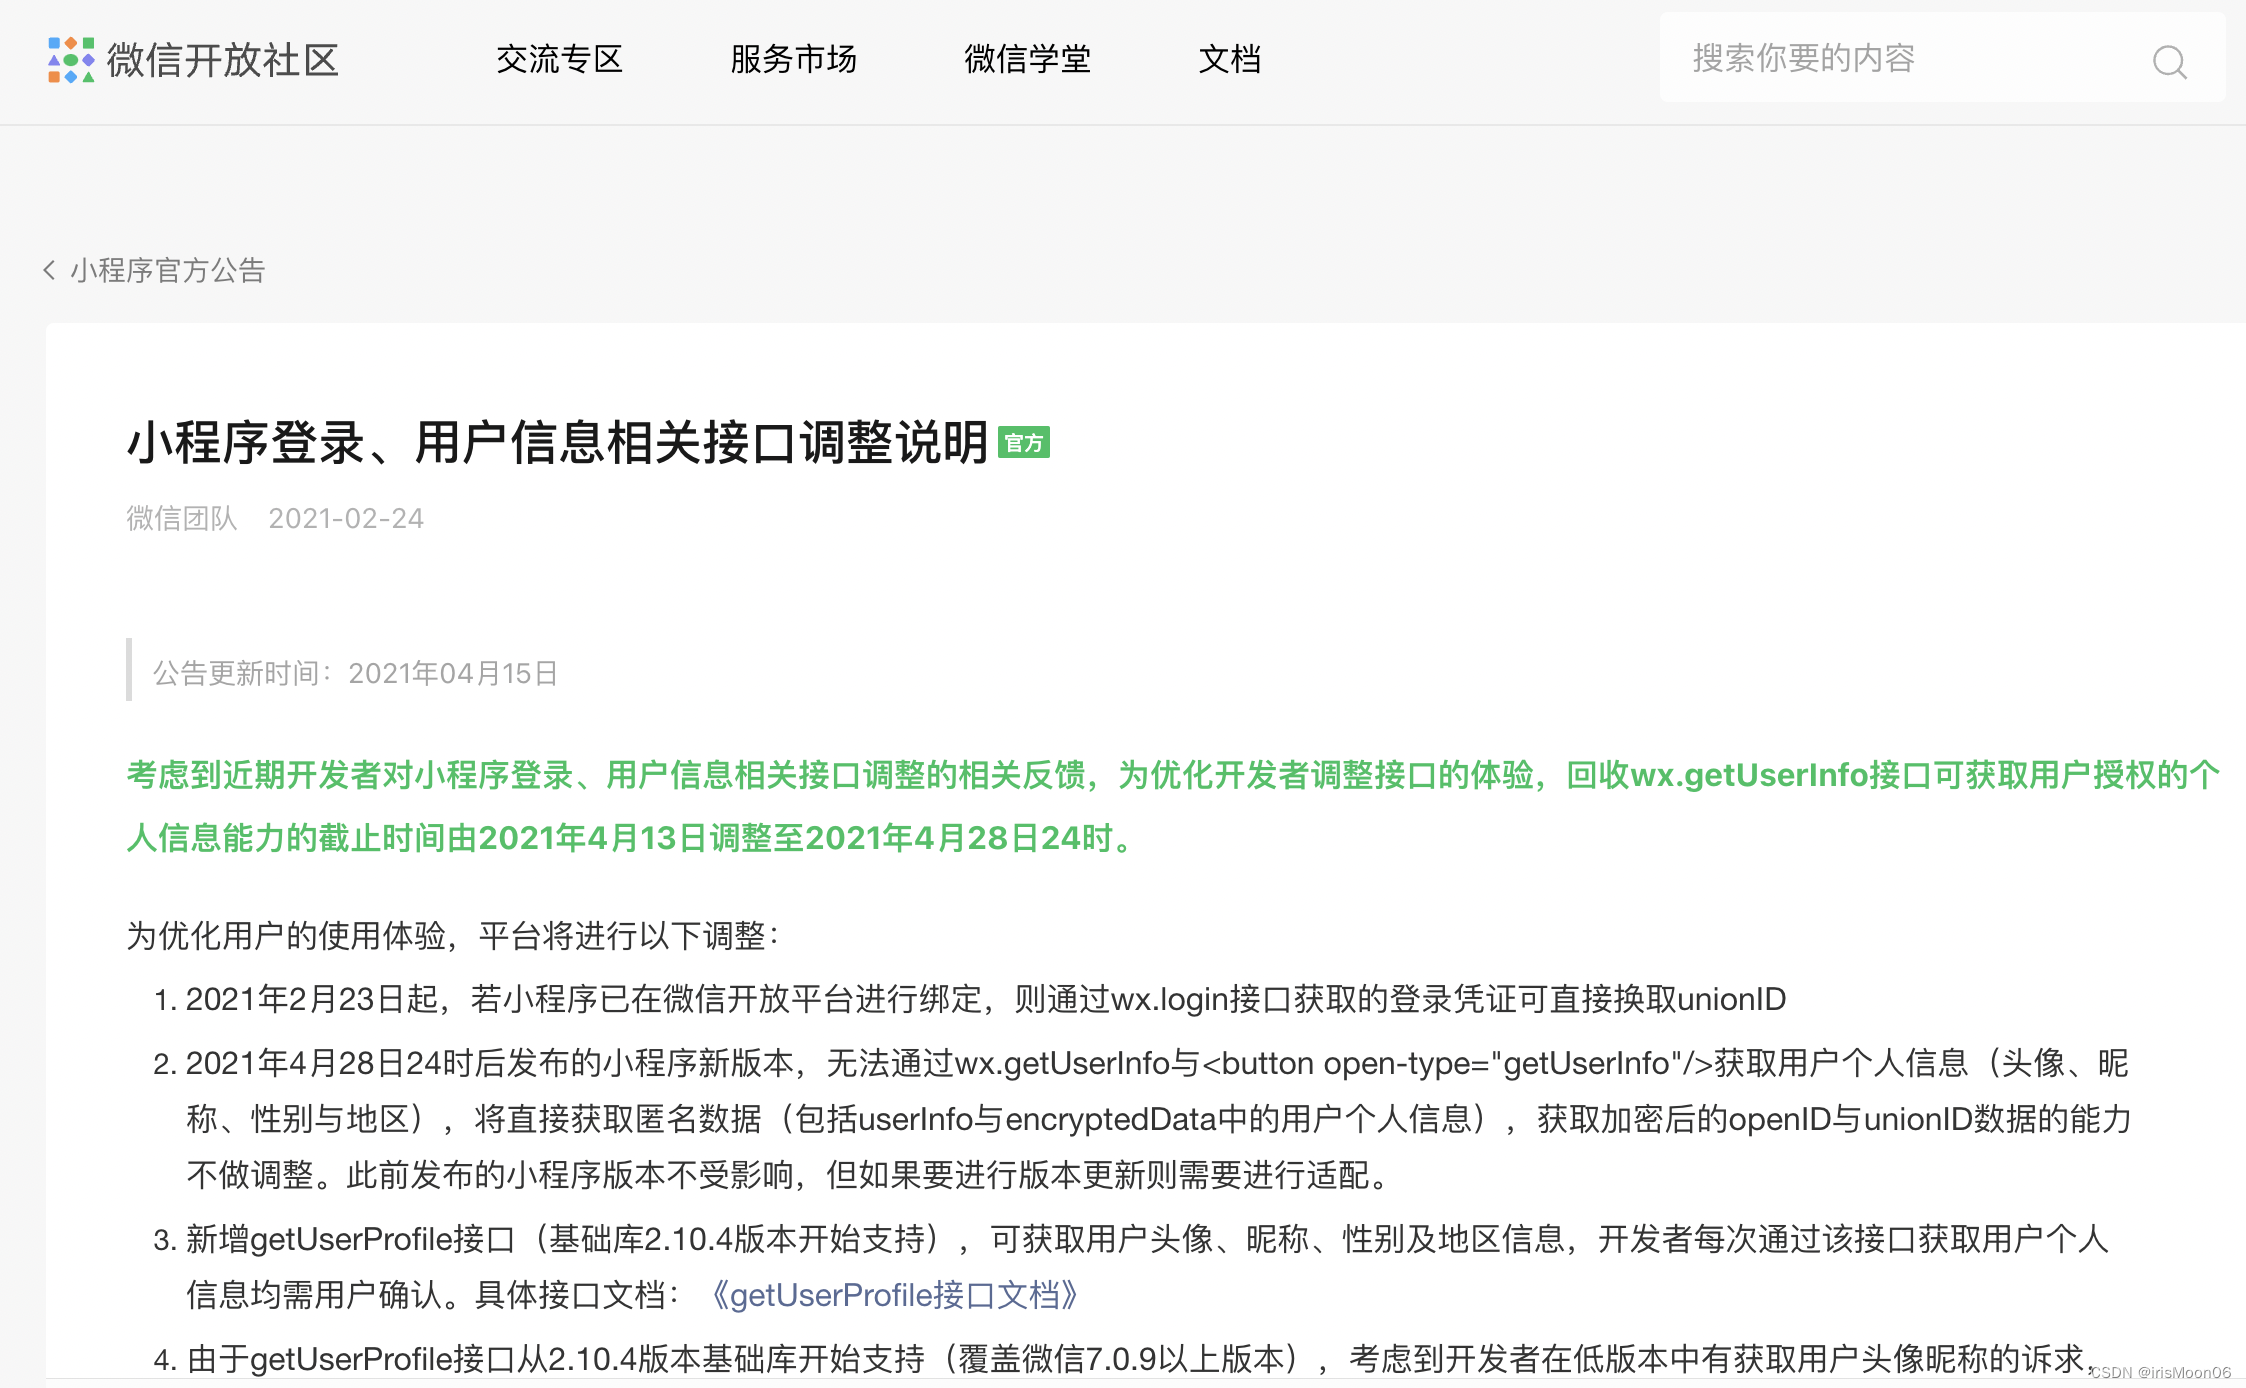Go to 微信学堂 in navigation

1027,60
